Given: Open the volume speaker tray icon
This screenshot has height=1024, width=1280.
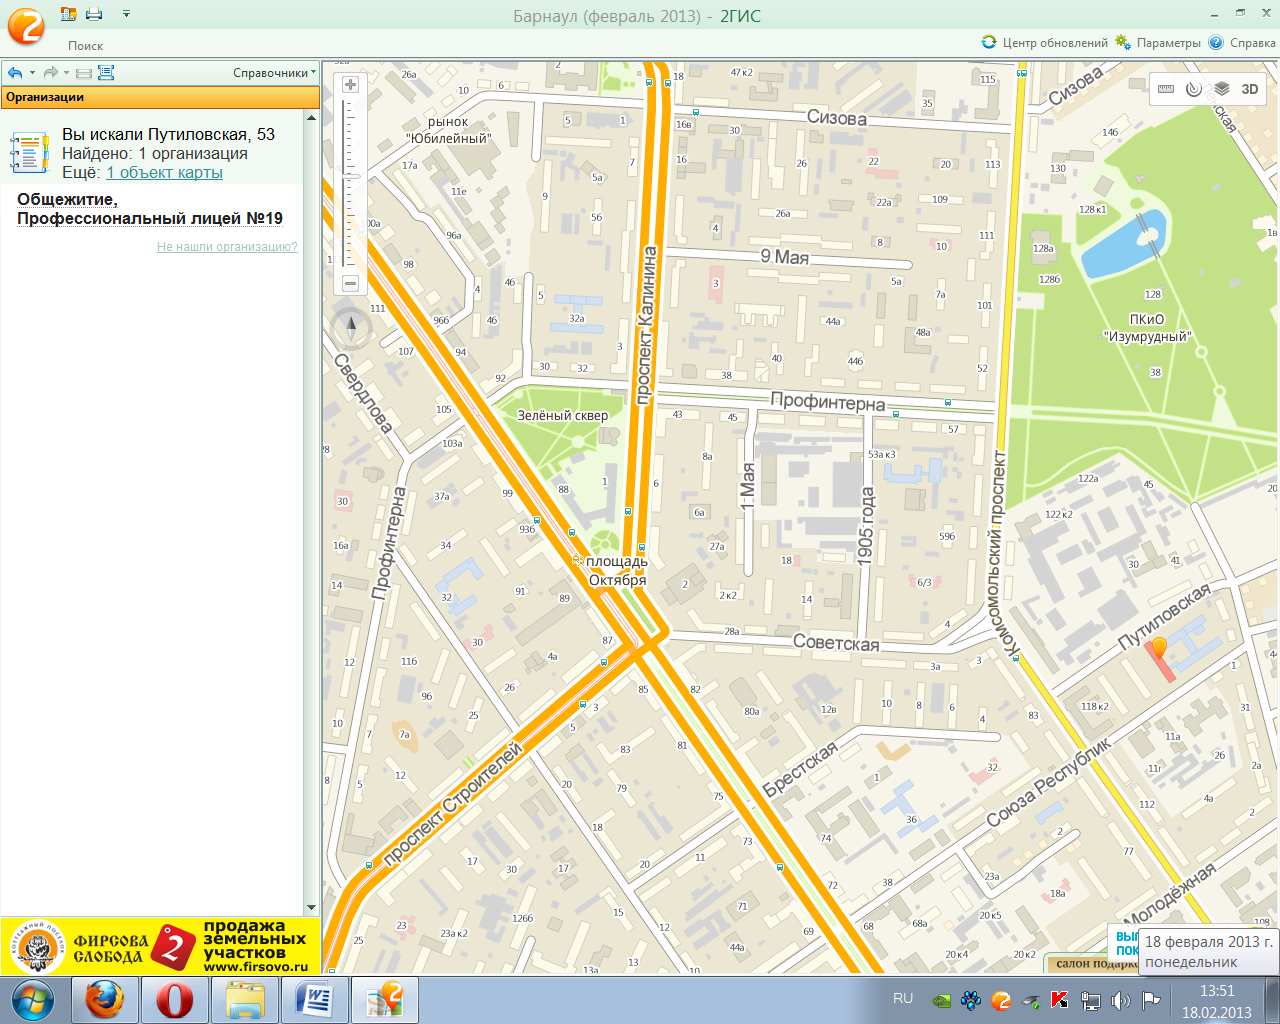Looking at the screenshot, I should 1120,1000.
